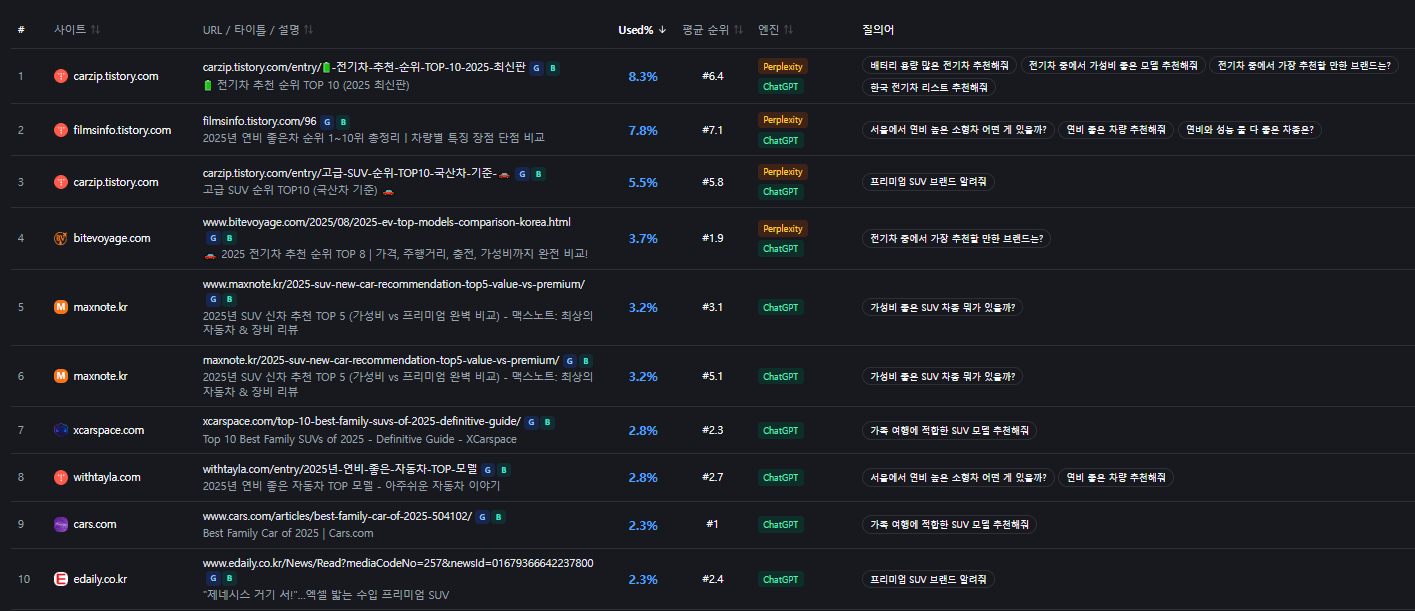This screenshot has height=611, width=1415.
Task: Sort the table by 사이트 column
Action: point(77,29)
